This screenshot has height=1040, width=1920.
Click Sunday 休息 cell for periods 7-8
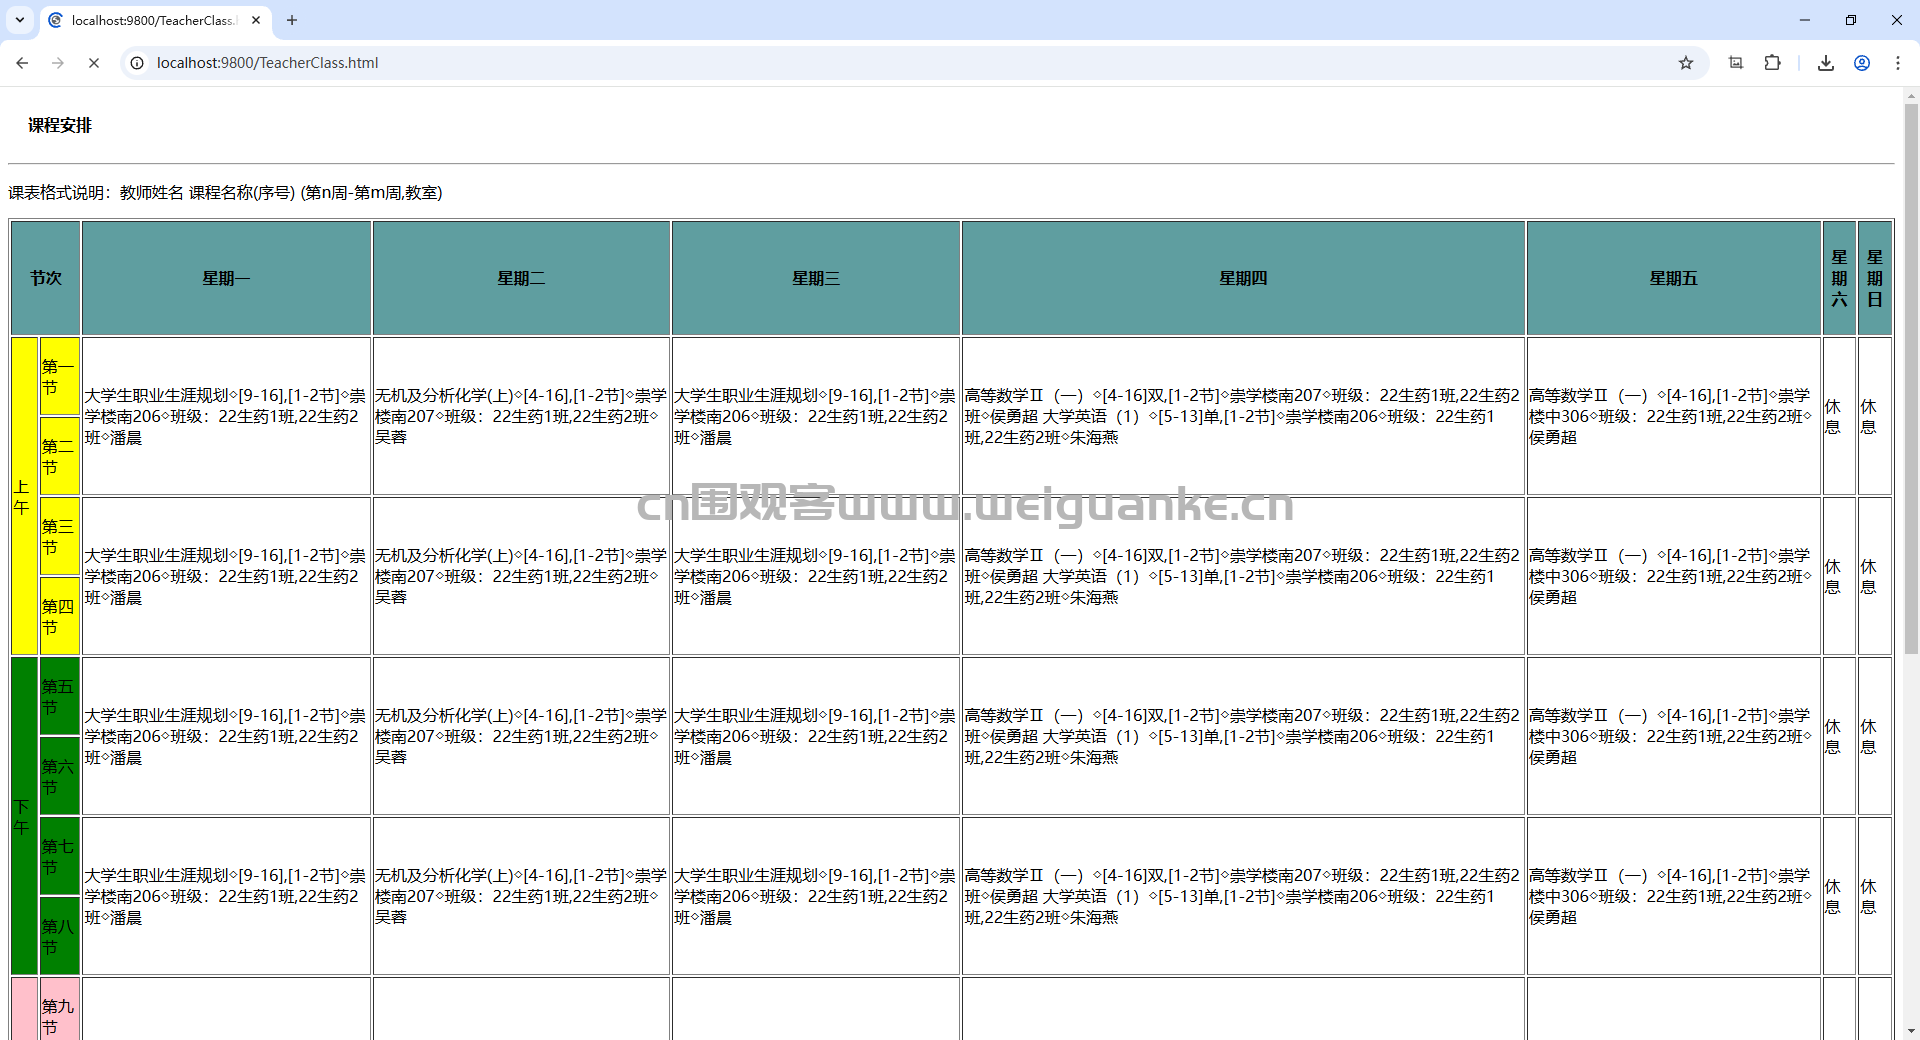click(1875, 896)
